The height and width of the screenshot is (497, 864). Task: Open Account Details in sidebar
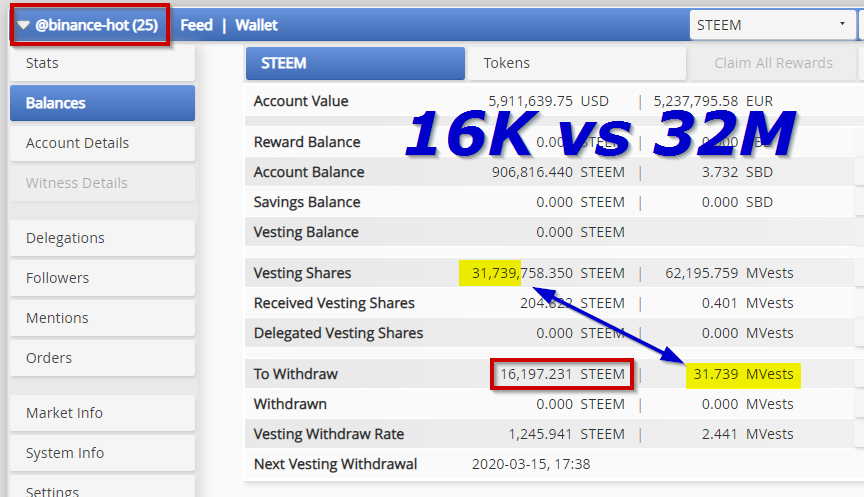(102, 143)
